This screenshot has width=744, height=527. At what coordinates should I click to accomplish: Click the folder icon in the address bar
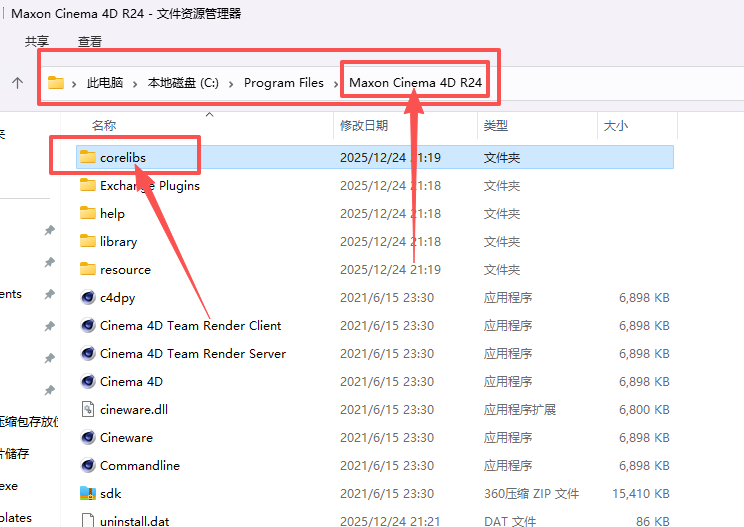56,83
